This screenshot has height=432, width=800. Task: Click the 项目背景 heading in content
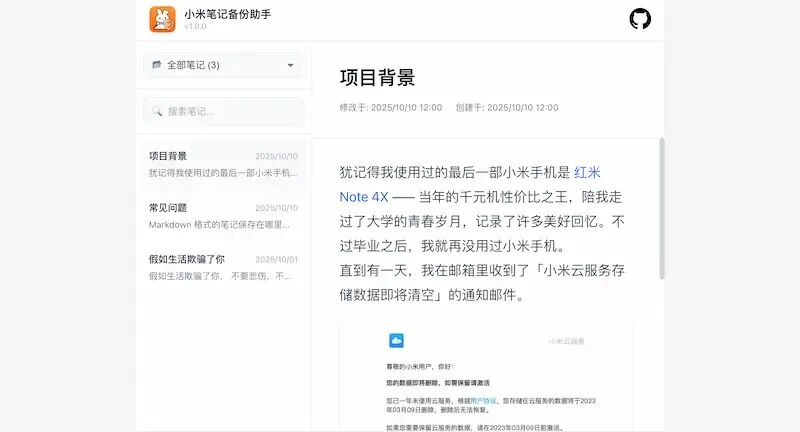[377, 78]
